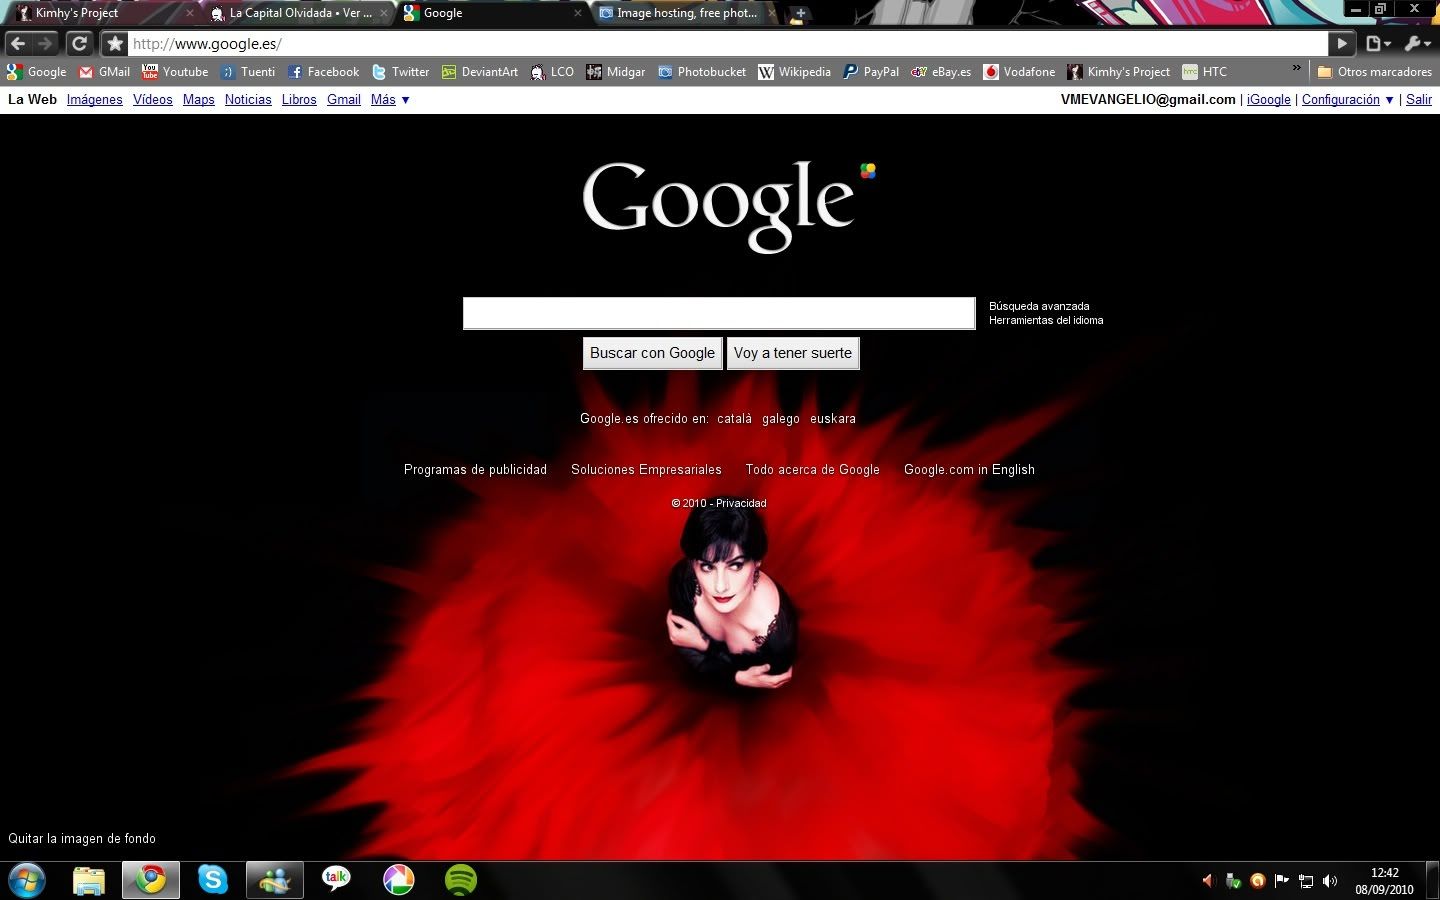The image size is (1440, 900).
Task: Go back with the browser back arrow
Action: pyautogui.click(x=18, y=43)
